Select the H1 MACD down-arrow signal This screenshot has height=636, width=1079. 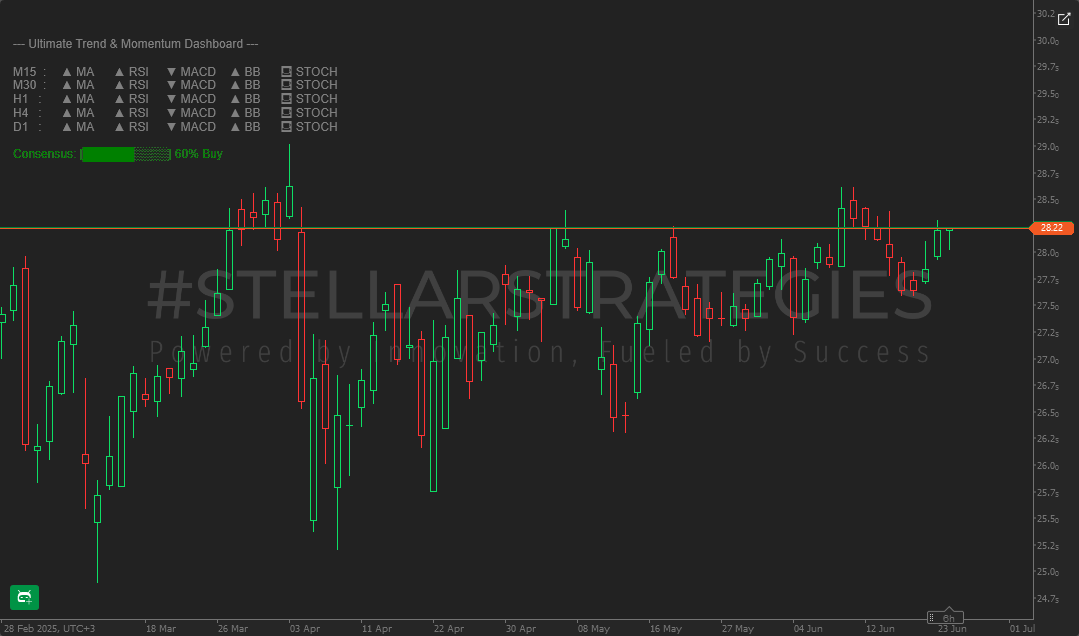[x=170, y=99]
